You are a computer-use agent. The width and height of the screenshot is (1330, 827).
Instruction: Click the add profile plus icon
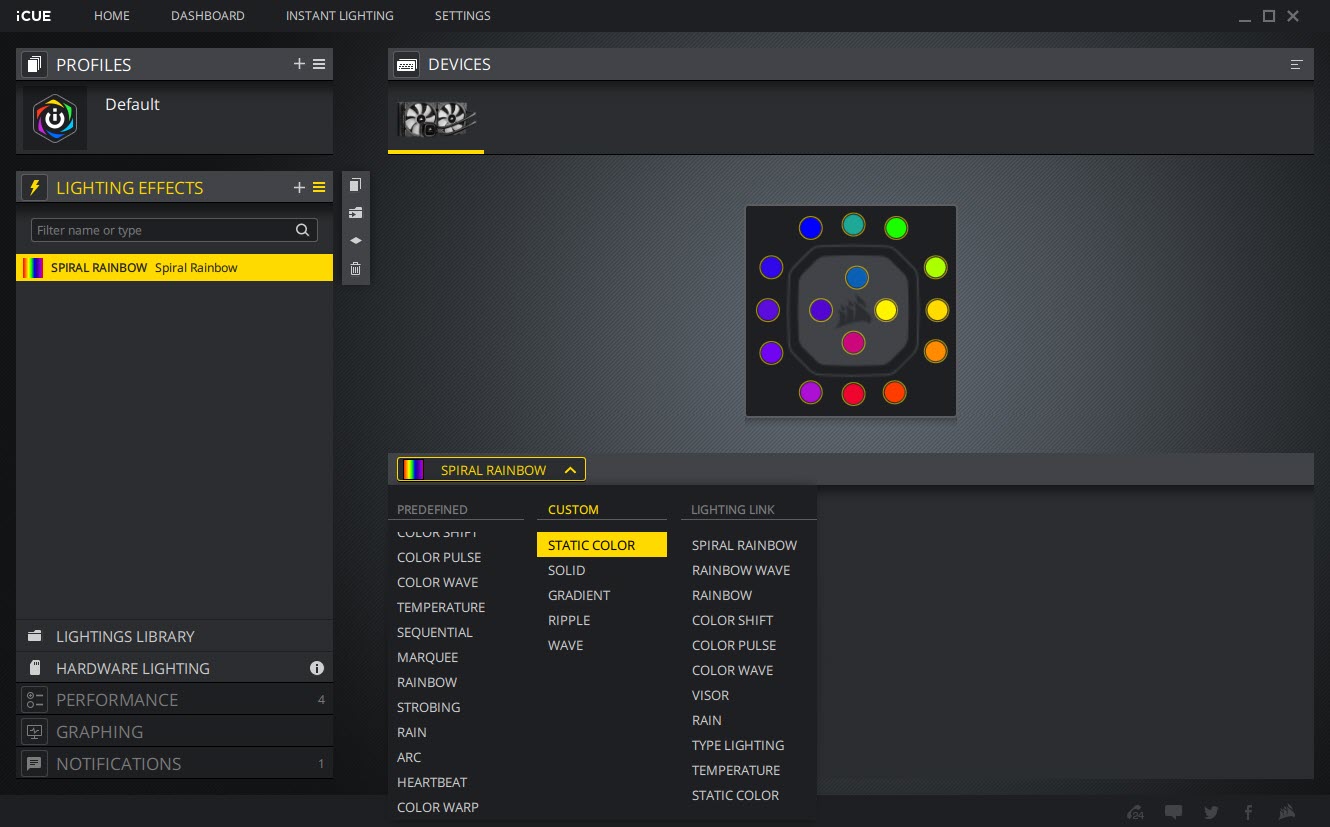(299, 64)
